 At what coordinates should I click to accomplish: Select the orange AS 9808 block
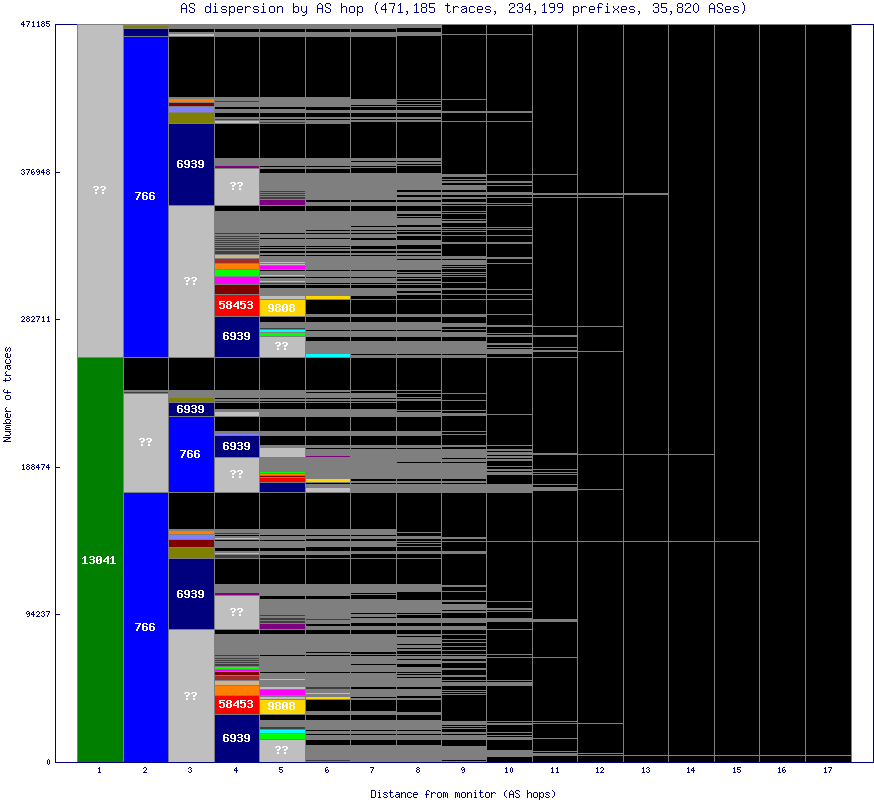(282, 307)
